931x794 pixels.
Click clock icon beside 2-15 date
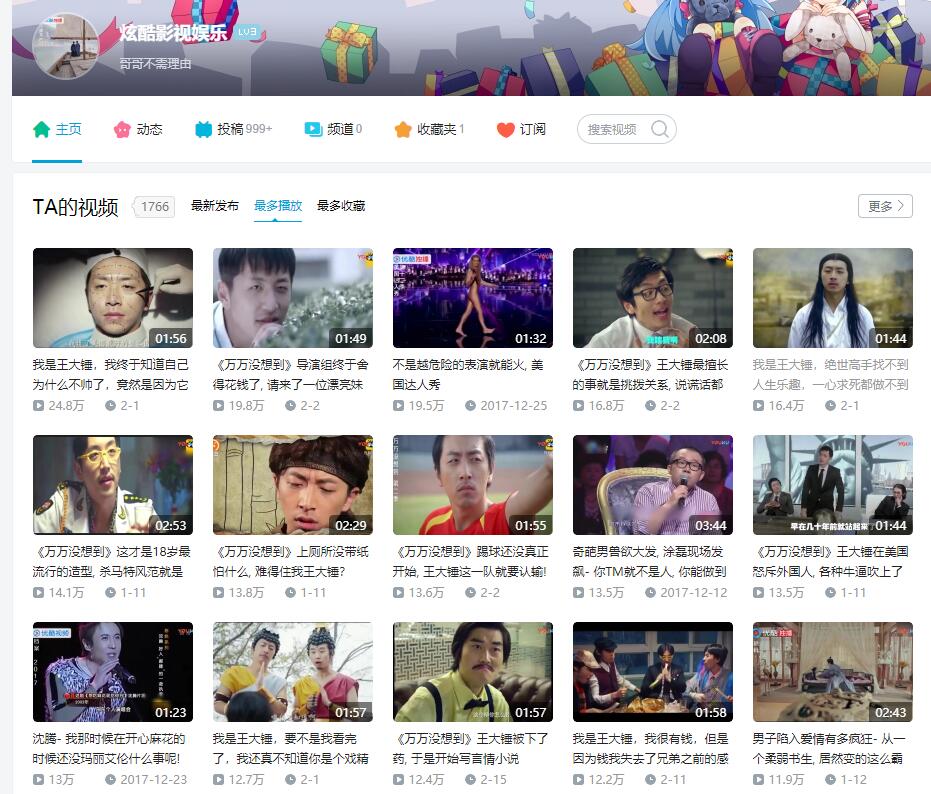coord(470,780)
